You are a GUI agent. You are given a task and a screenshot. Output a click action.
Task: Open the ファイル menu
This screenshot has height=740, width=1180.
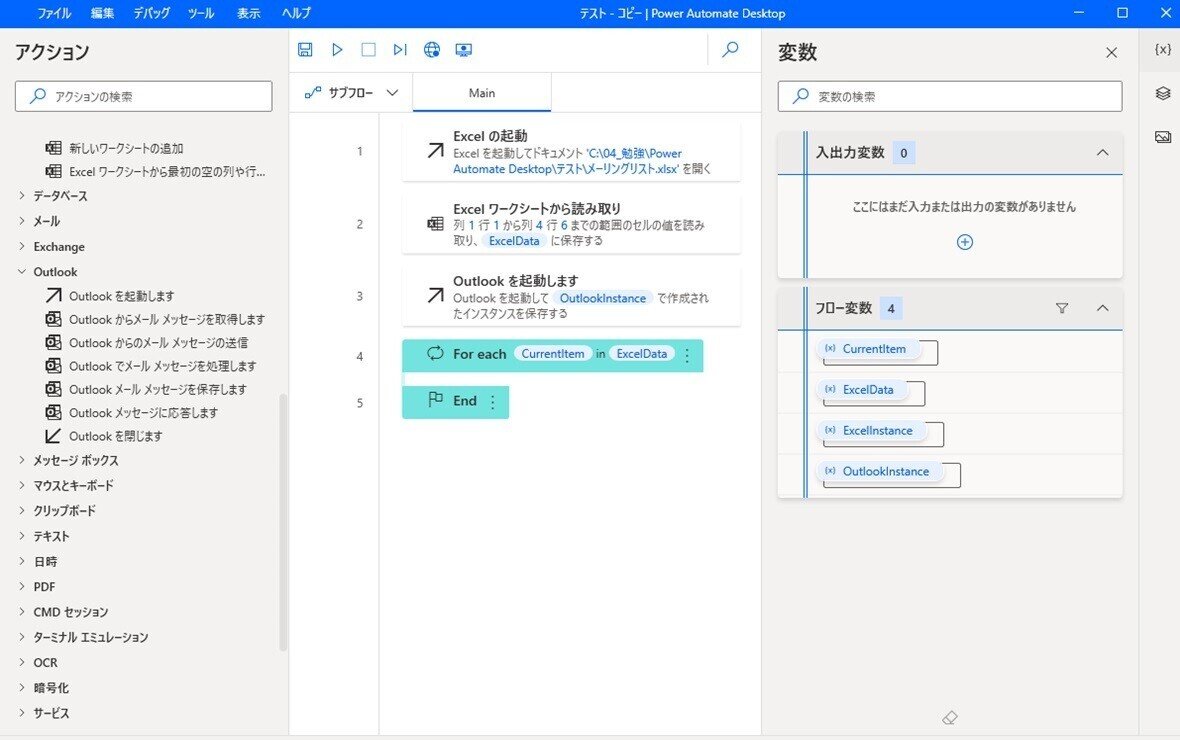click(x=54, y=14)
